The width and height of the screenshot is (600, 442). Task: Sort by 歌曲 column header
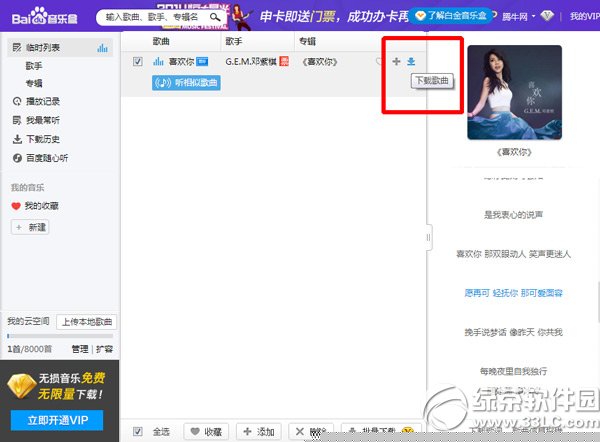coord(161,41)
